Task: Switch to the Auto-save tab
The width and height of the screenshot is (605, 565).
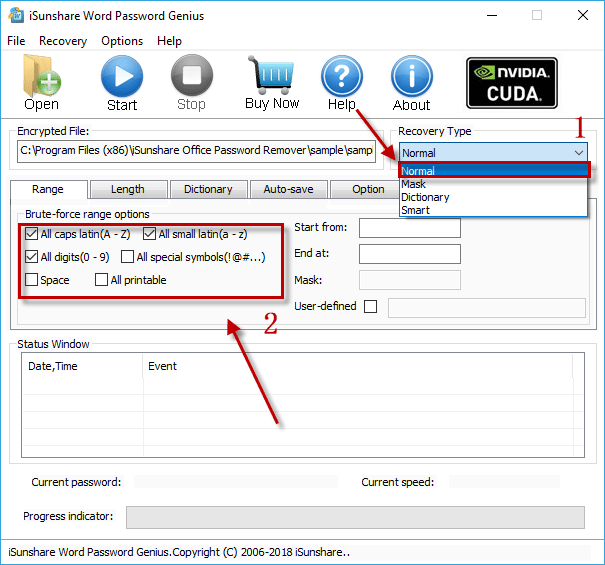Action: pyautogui.click(x=289, y=189)
